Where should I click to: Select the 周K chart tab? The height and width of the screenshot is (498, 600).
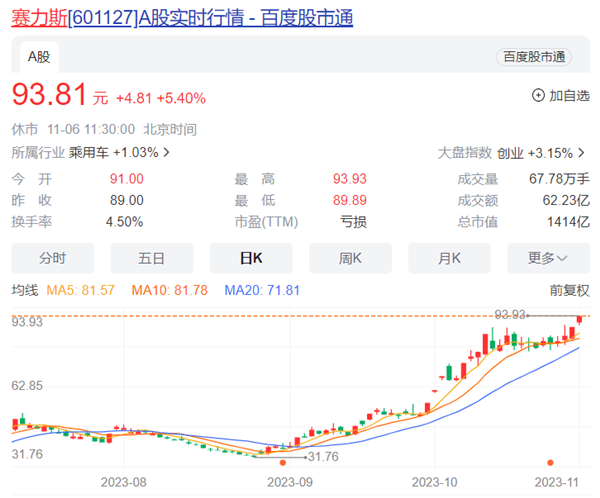pos(350,258)
